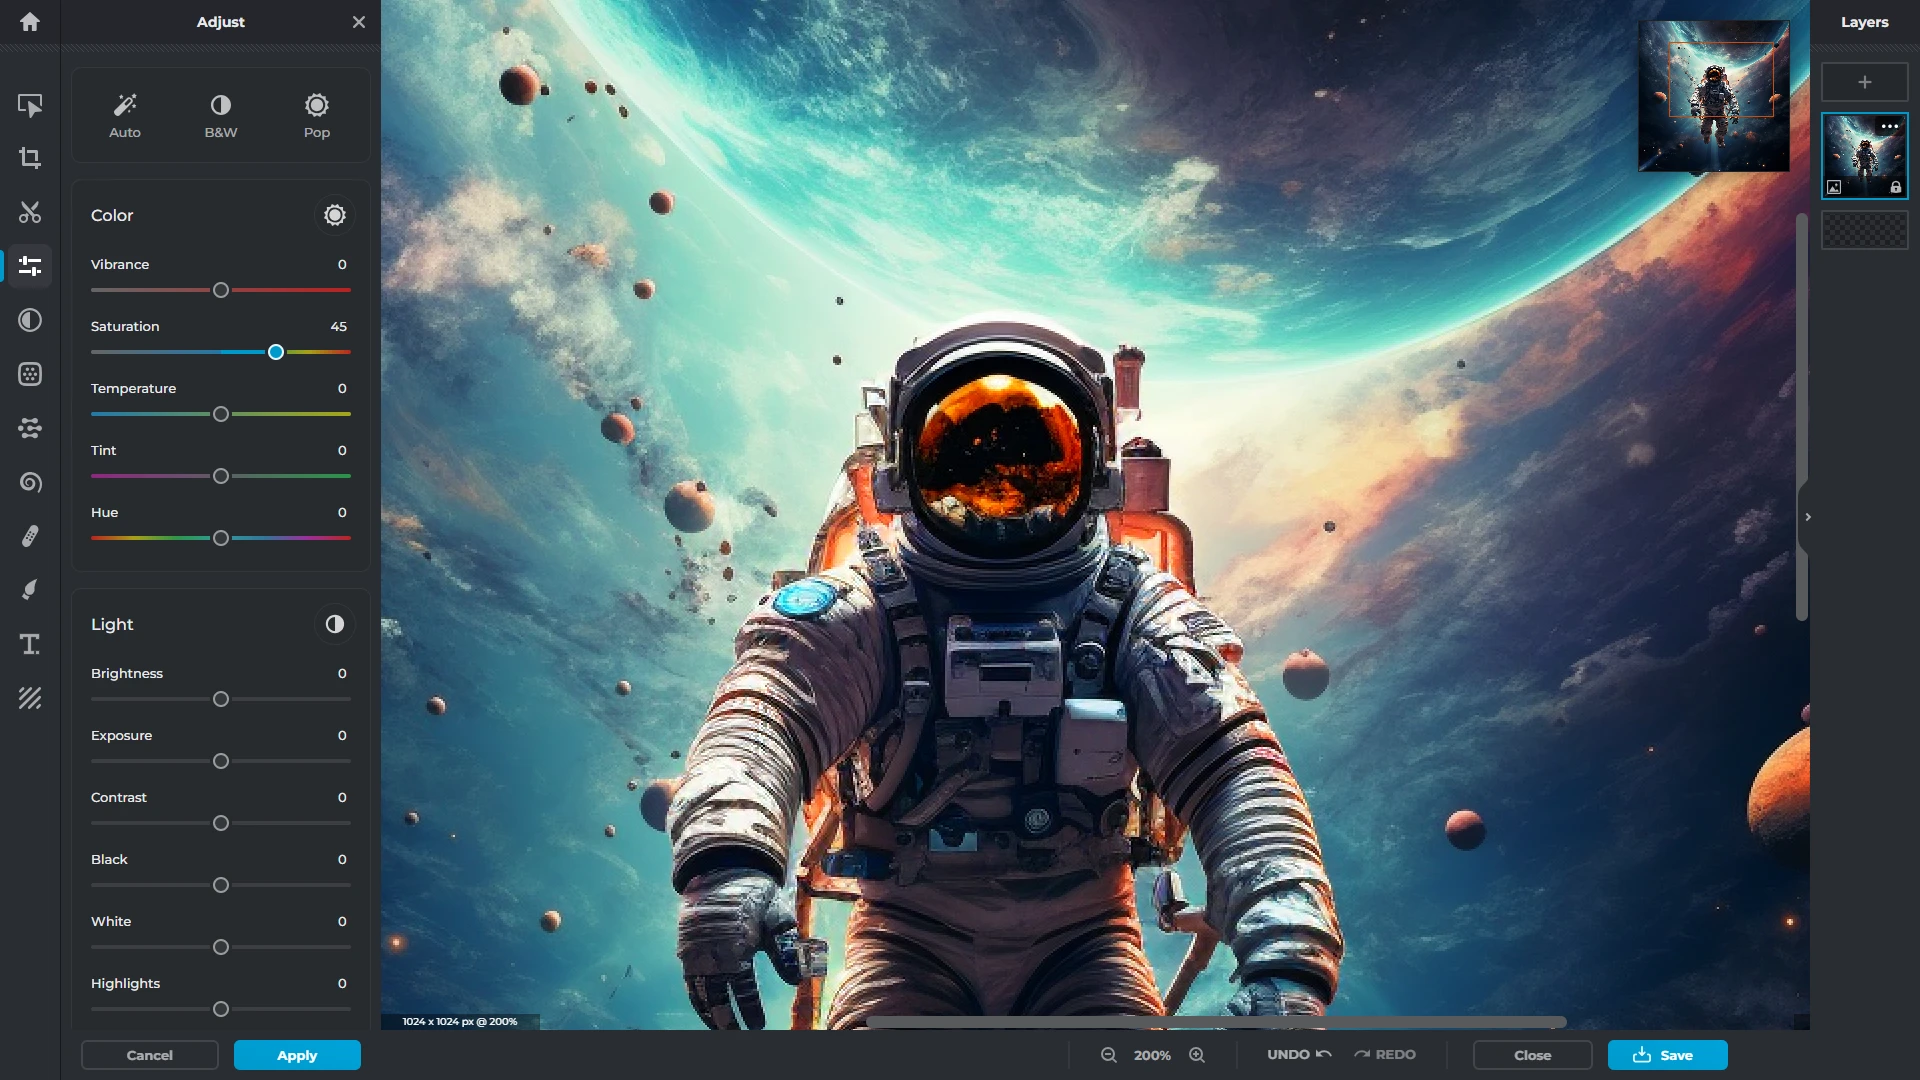This screenshot has width=1920, height=1080.
Task: Select the Draw brush tool
Action: [30, 590]
